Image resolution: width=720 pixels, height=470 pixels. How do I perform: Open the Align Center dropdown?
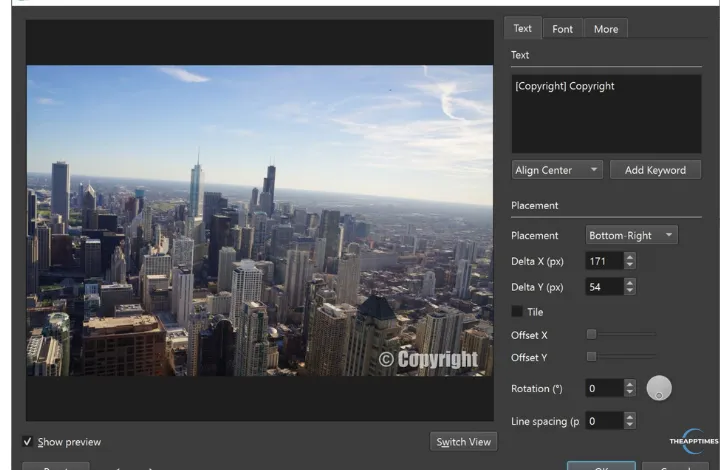click(x=557, y=170)
